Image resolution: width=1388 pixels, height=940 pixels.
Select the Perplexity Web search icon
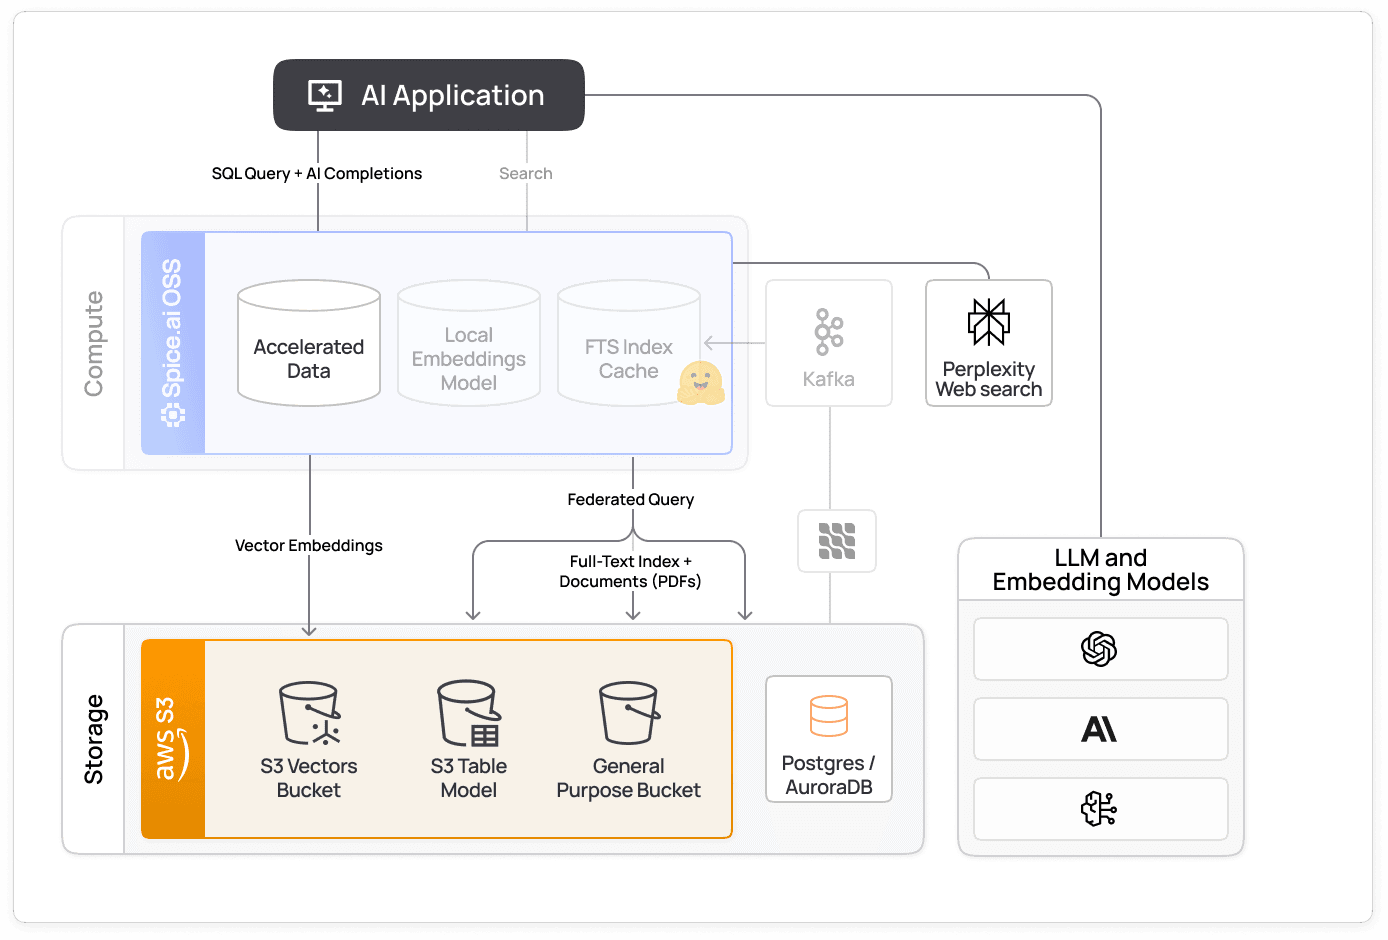[988, 322]
